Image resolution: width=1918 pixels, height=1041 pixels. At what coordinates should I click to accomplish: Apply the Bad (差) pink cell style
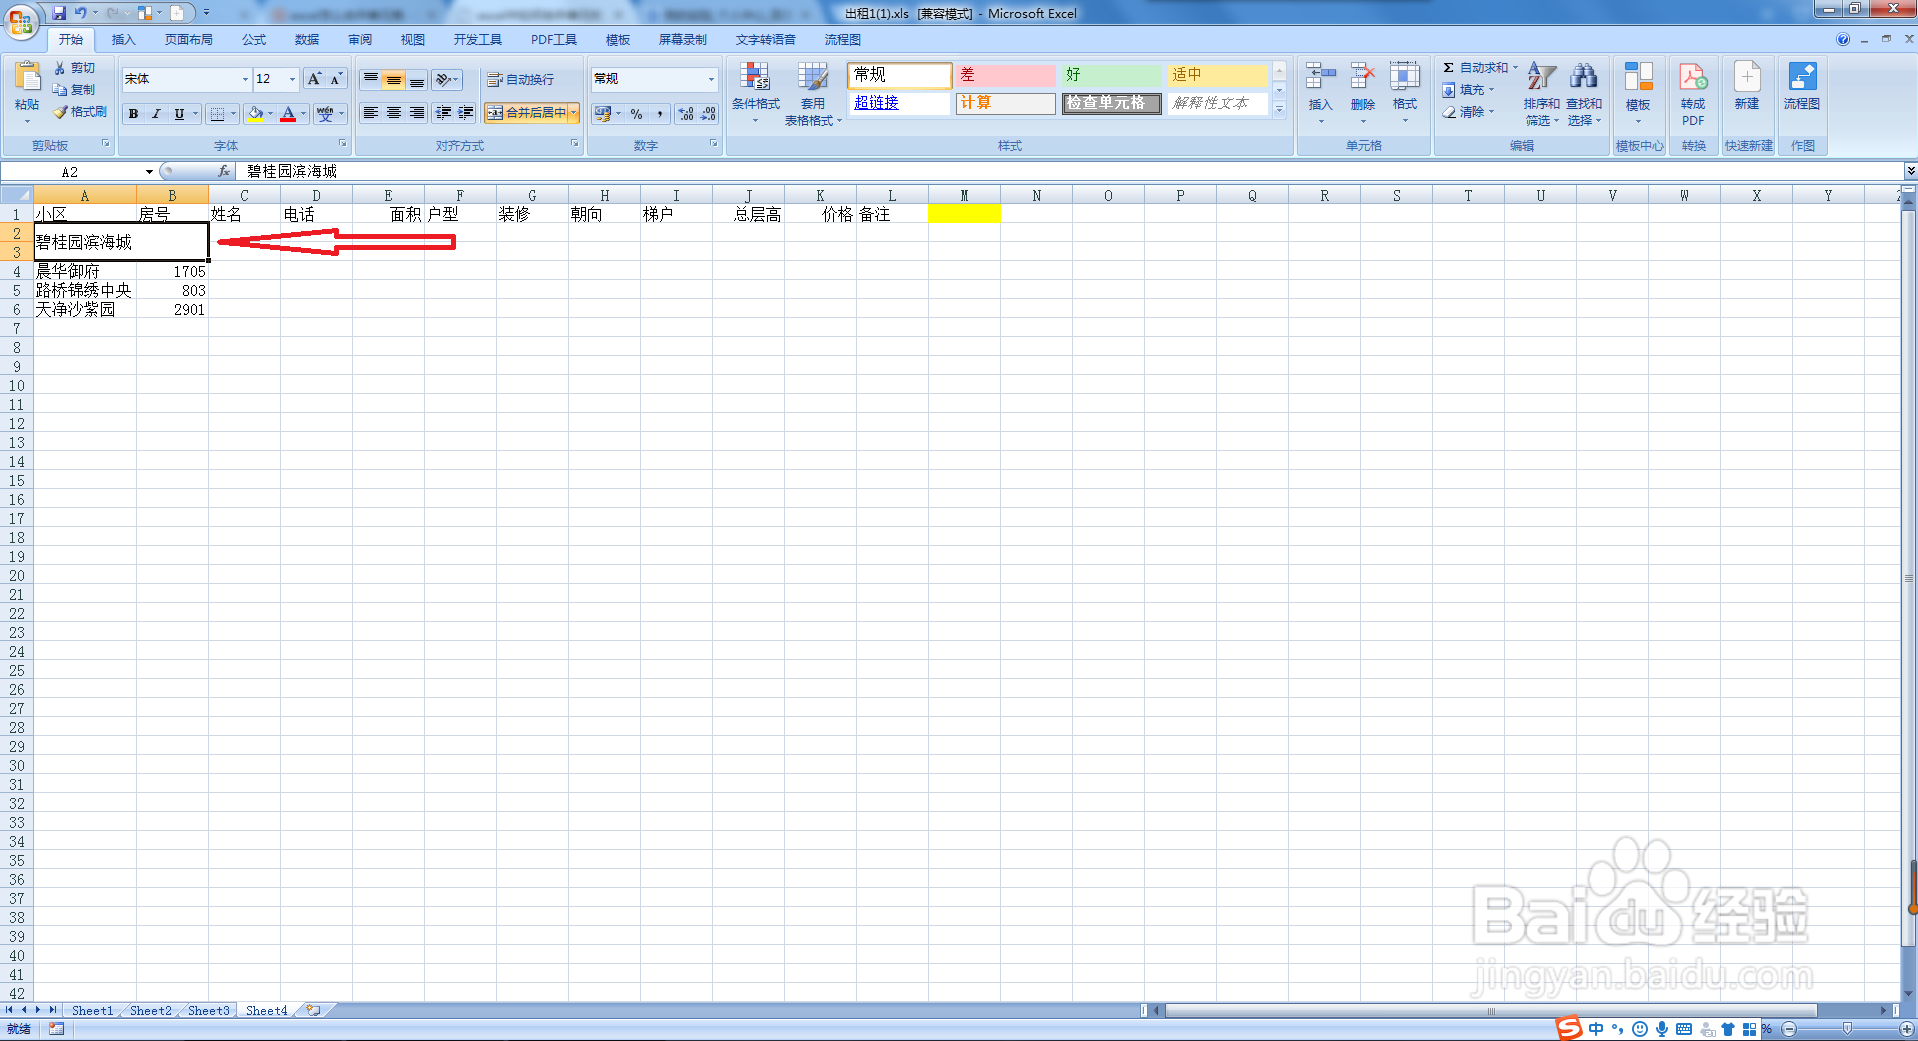pyautogui.click(x=1005, y=75)
